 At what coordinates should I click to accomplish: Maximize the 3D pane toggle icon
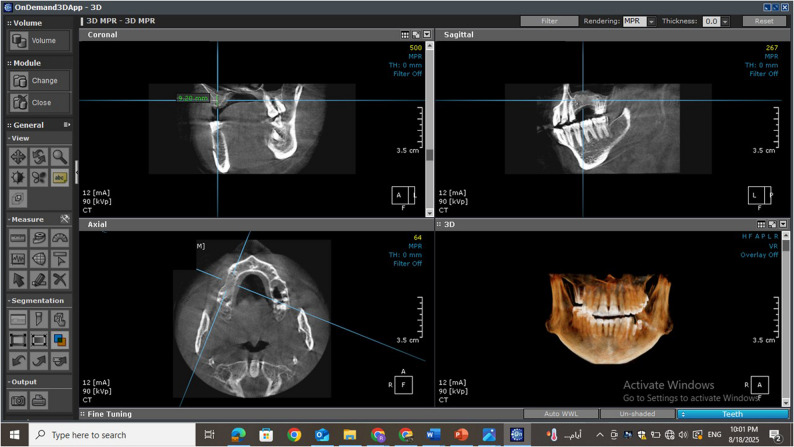point(772,224)
